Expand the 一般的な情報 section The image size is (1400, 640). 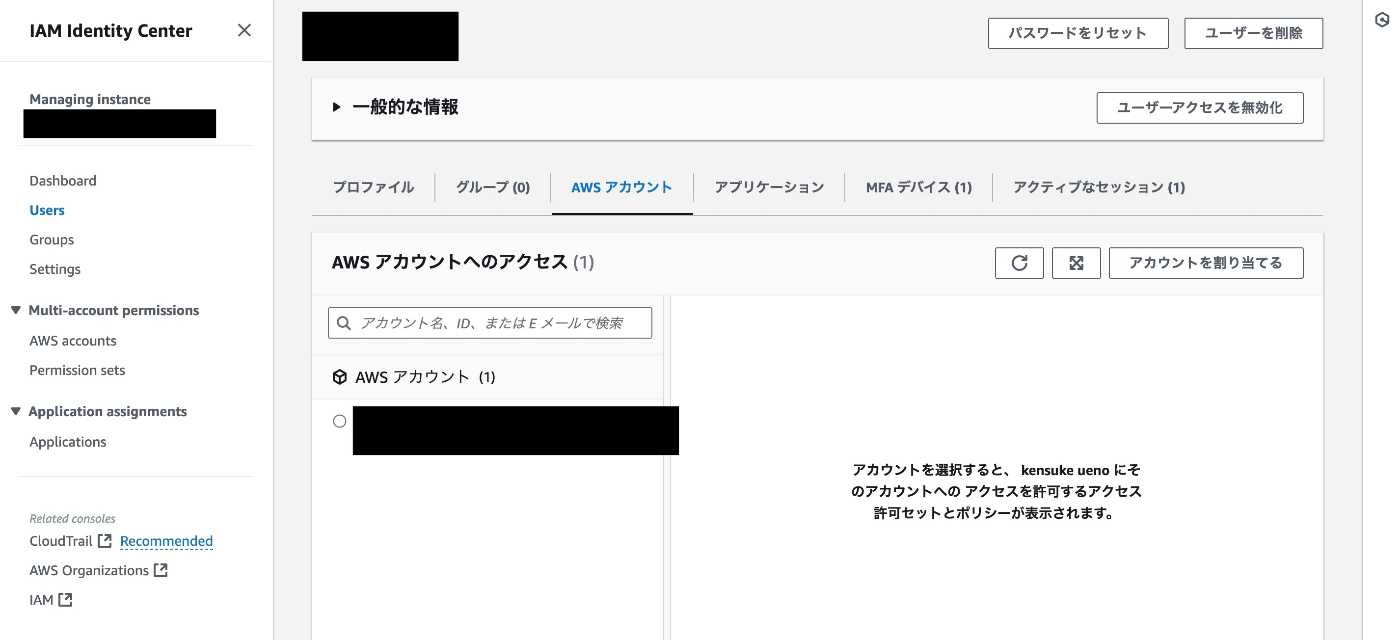337,107
